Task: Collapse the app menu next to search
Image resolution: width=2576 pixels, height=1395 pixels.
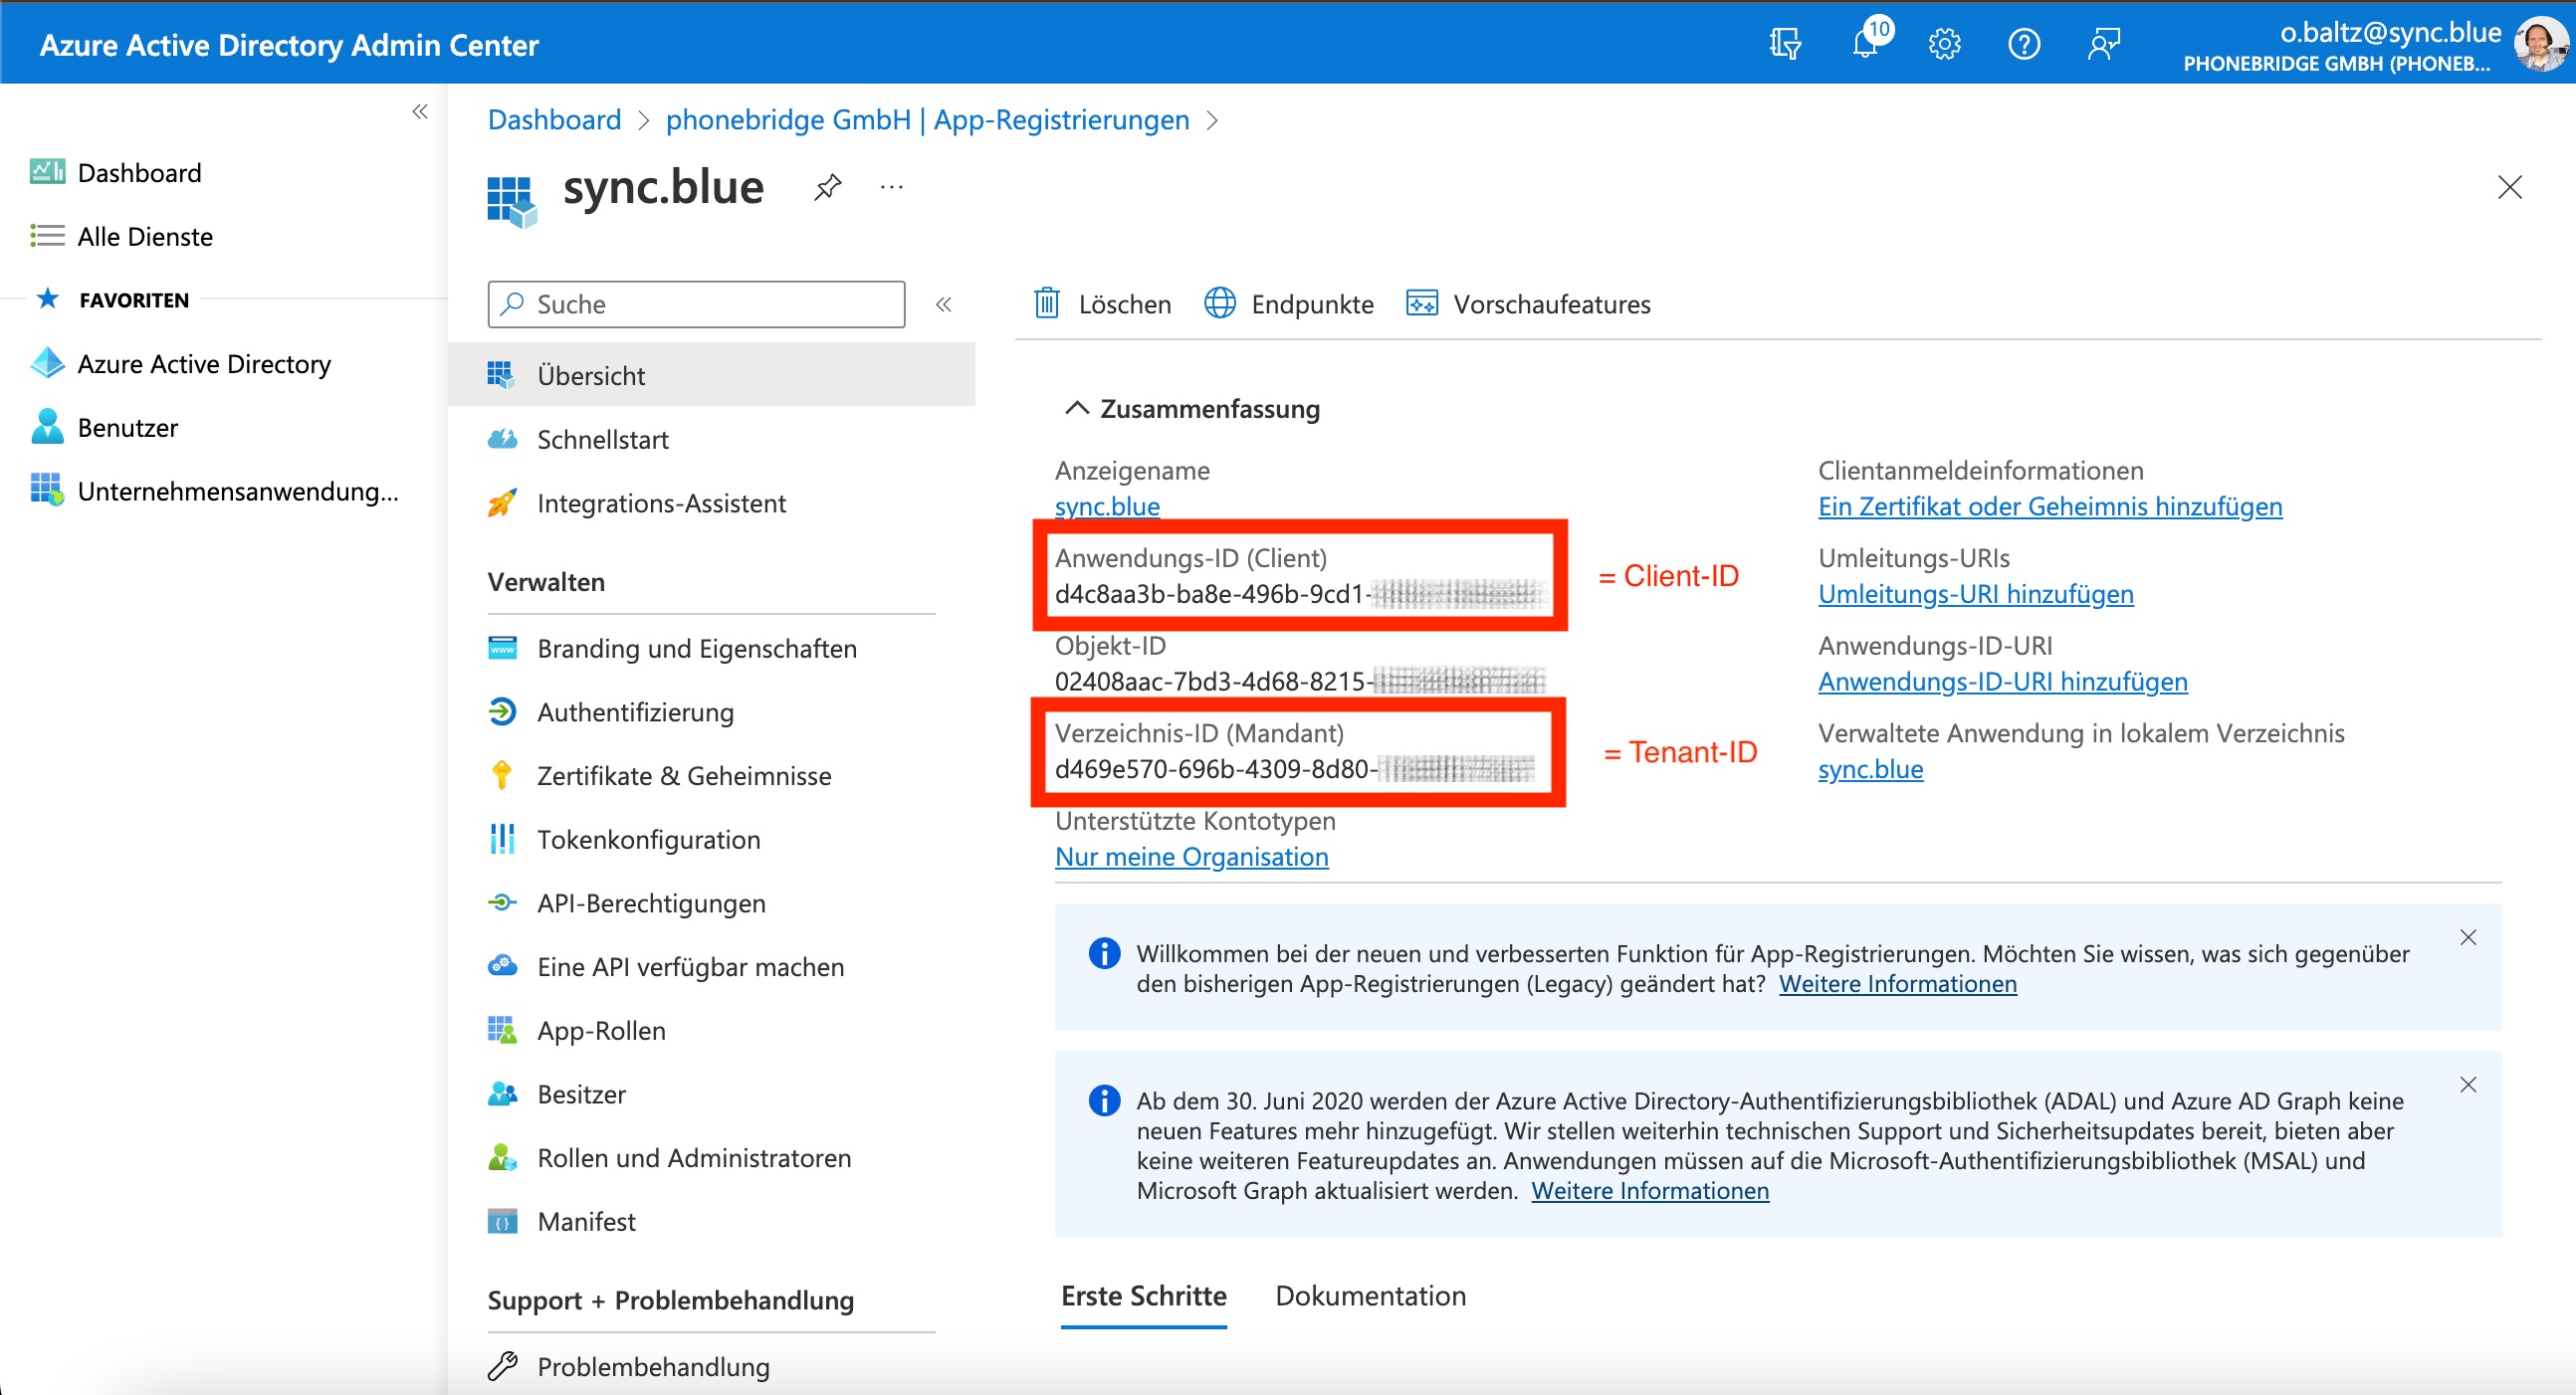Action: pyautogui.click(x=943, y=304)
